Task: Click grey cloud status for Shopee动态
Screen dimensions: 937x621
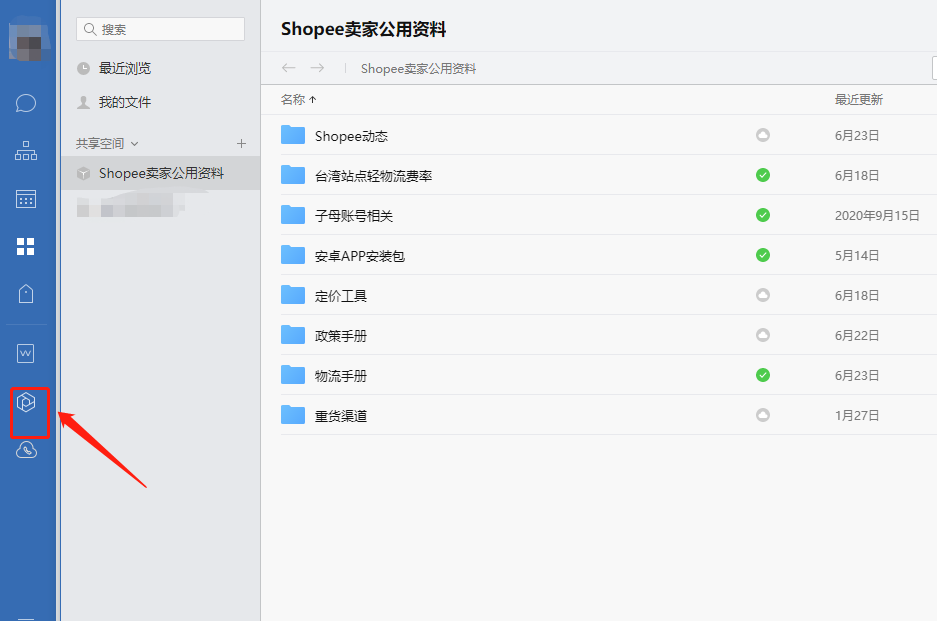Action: [763, 135]
